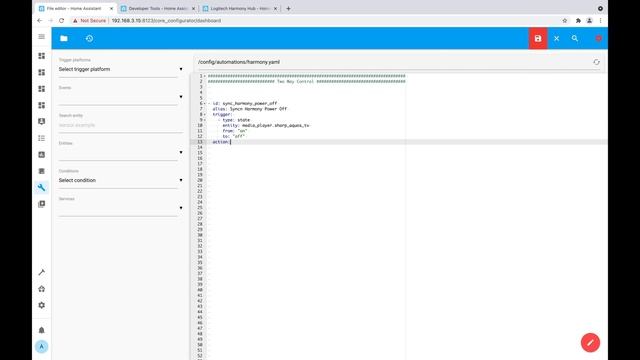Open the history chart icon in the sidebar
Screen dimensions: 640x360
pos(42,155)
